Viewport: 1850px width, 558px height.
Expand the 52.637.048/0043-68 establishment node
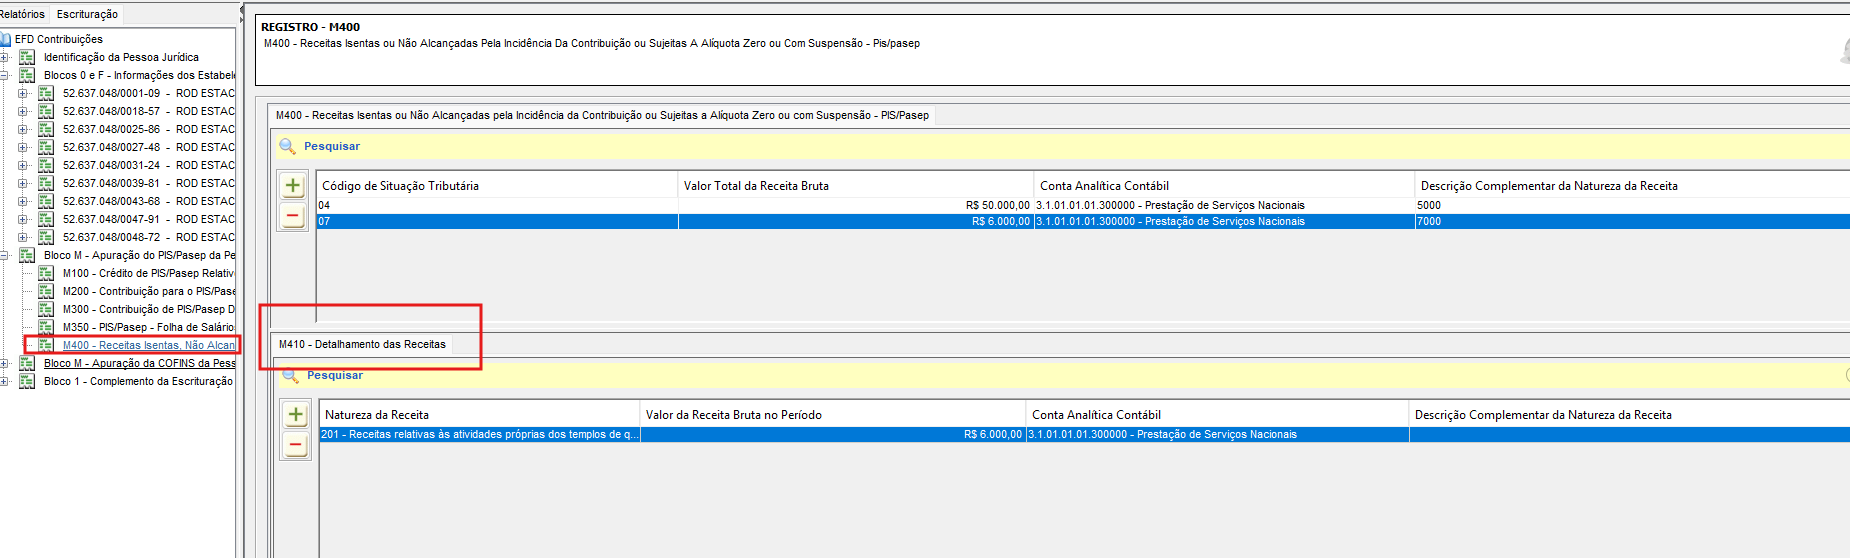(x=23, y=201)
